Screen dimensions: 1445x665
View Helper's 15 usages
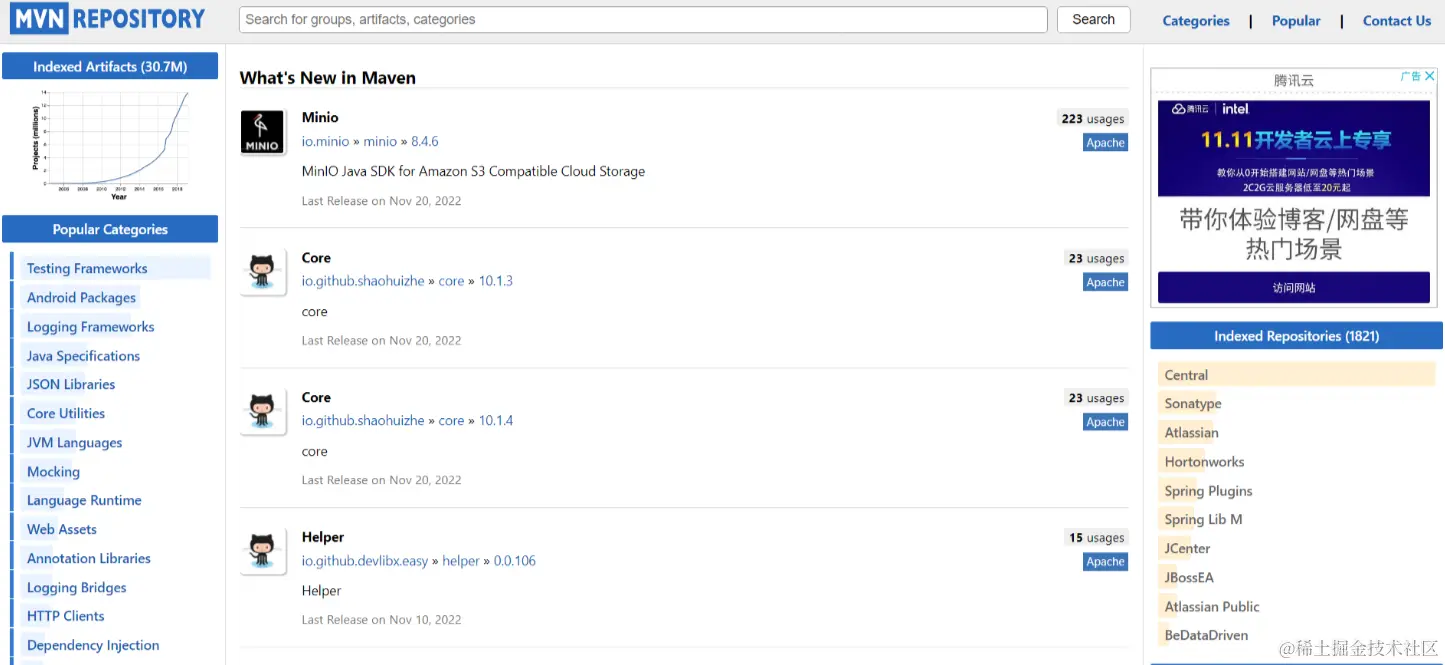coord(1097,538)
